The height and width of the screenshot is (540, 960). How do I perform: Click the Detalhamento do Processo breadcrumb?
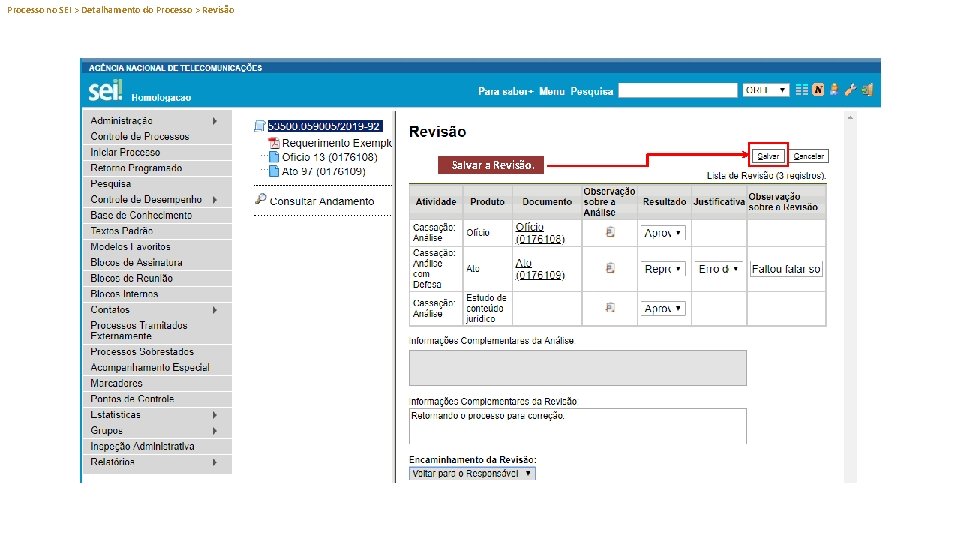pyautogui.click(x=137, y=10)
